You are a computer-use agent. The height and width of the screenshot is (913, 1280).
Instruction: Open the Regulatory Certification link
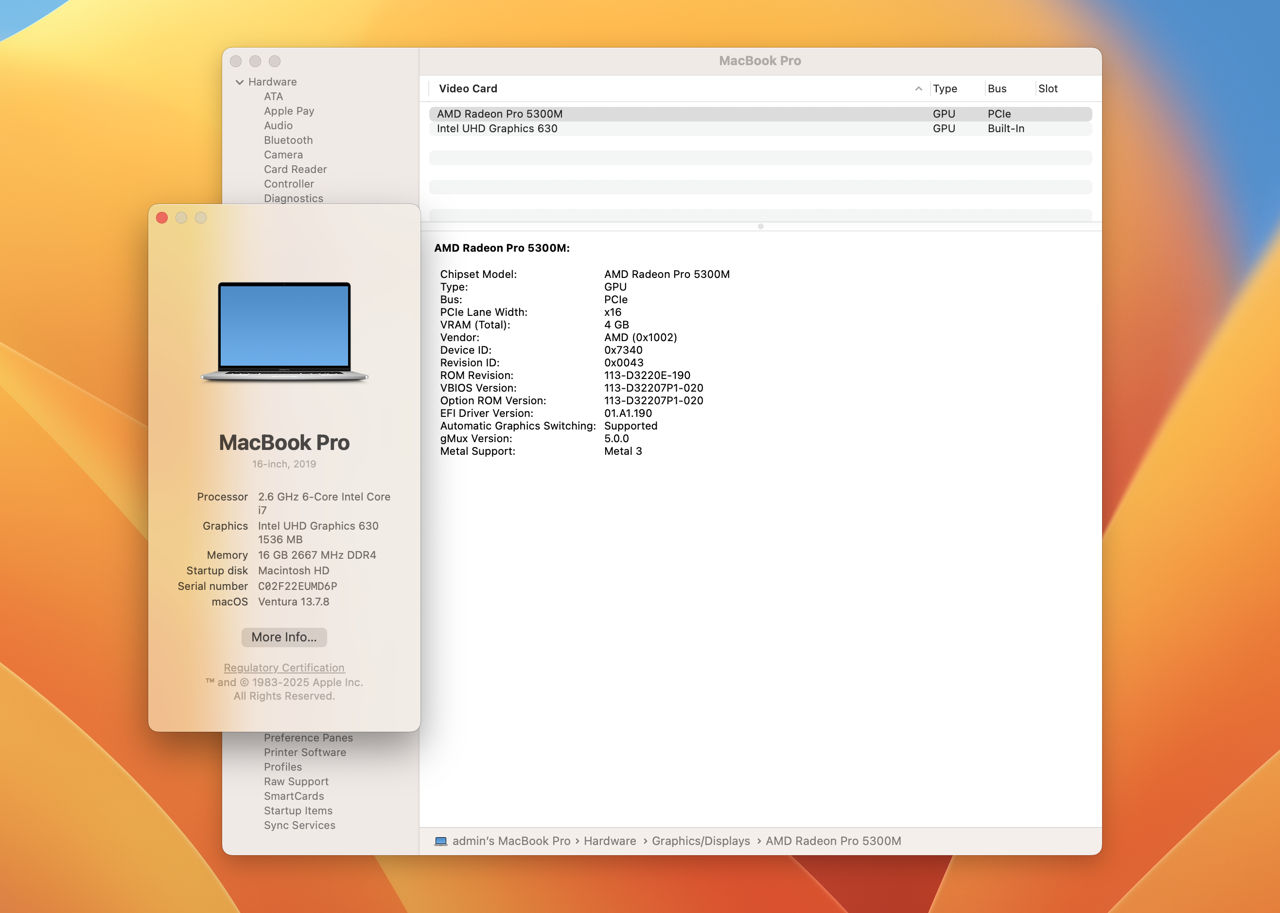click(x=284, y=668)
